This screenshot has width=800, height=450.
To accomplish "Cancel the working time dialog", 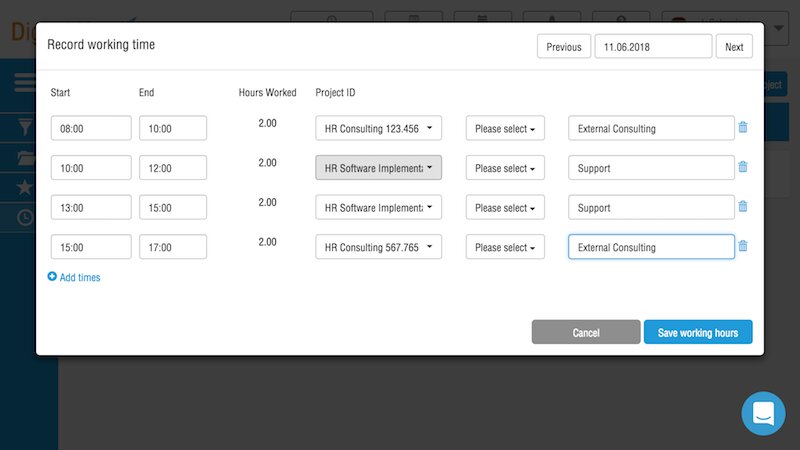I will click(586, 332).
